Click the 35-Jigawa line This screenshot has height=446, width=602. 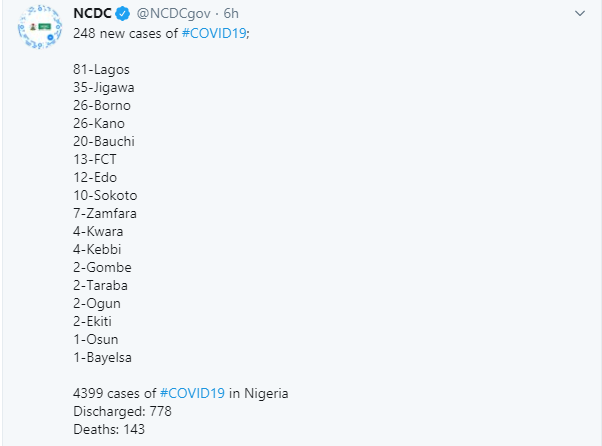click(x=104, y=88)
